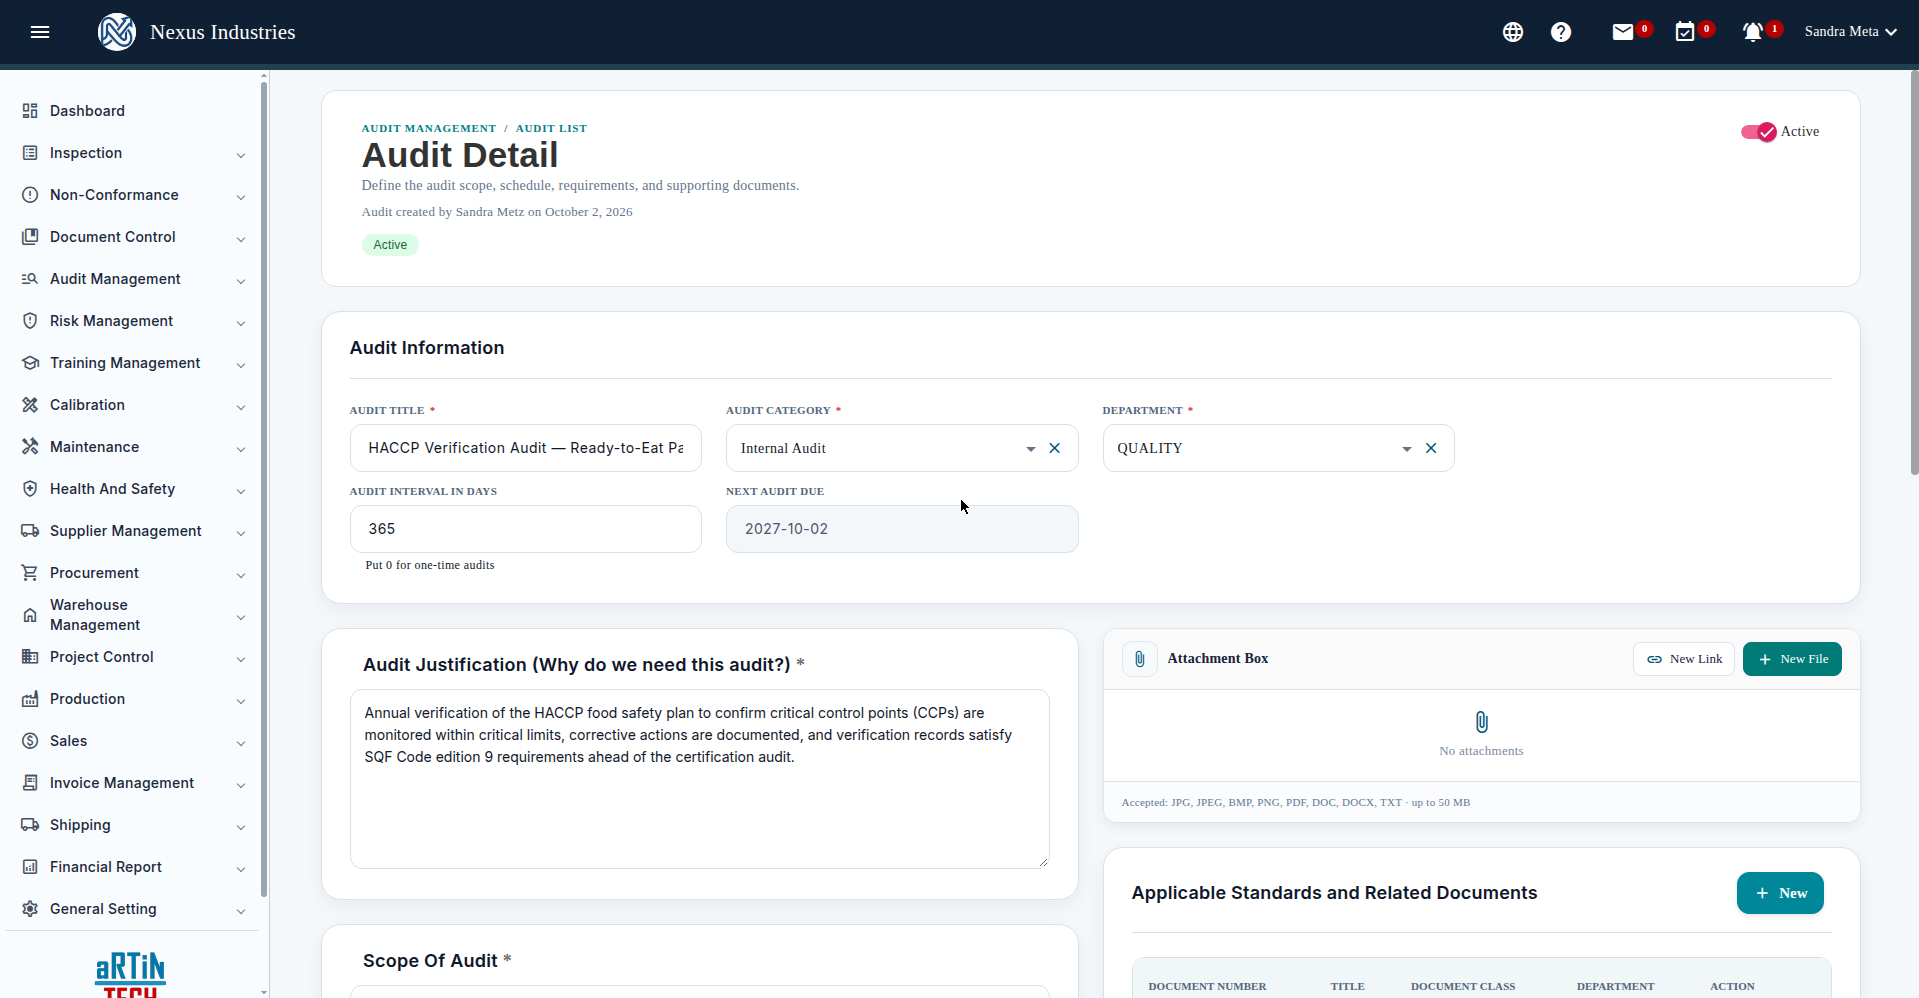The height and width of the screenshot is (998, 1919).
Task: Click the Next Audit Due date field
Action: click(902, 529)
